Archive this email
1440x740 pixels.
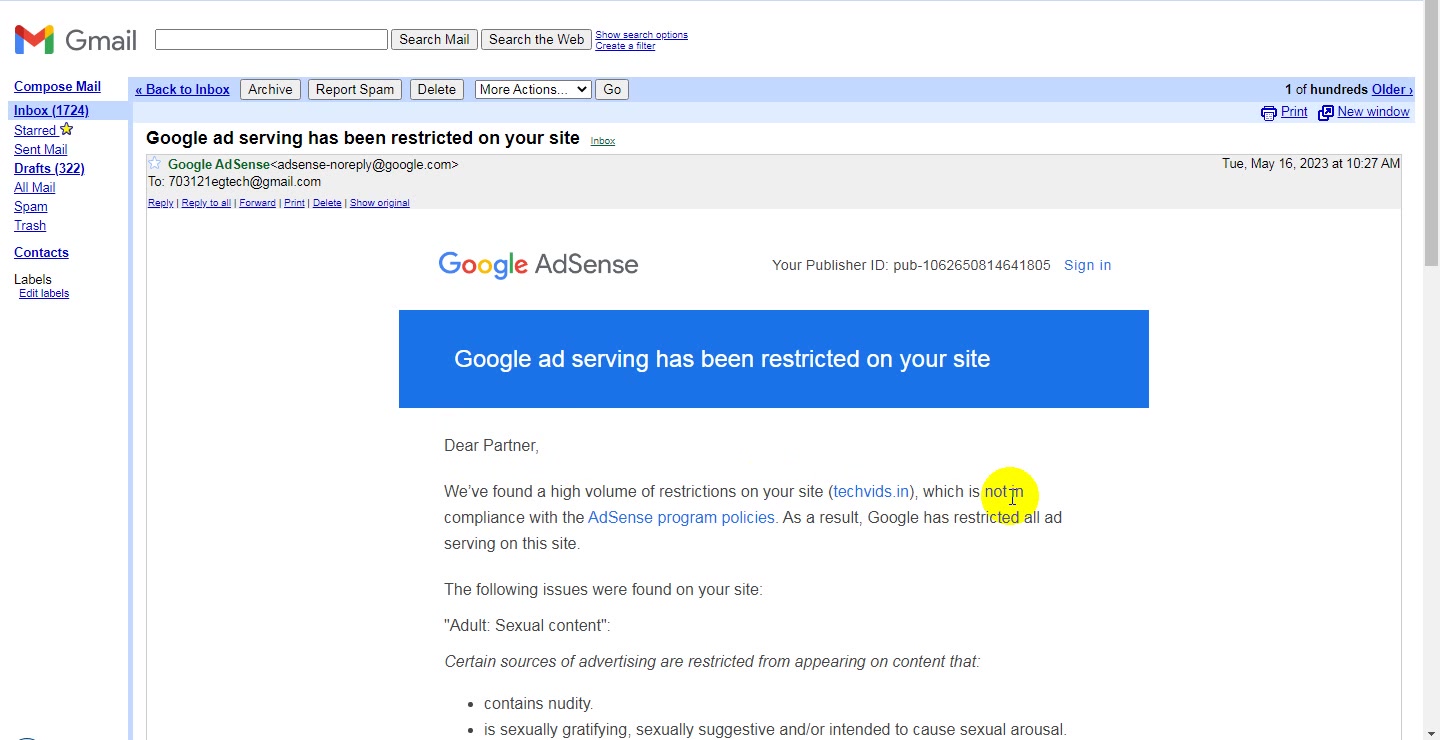tap(270, 89)
